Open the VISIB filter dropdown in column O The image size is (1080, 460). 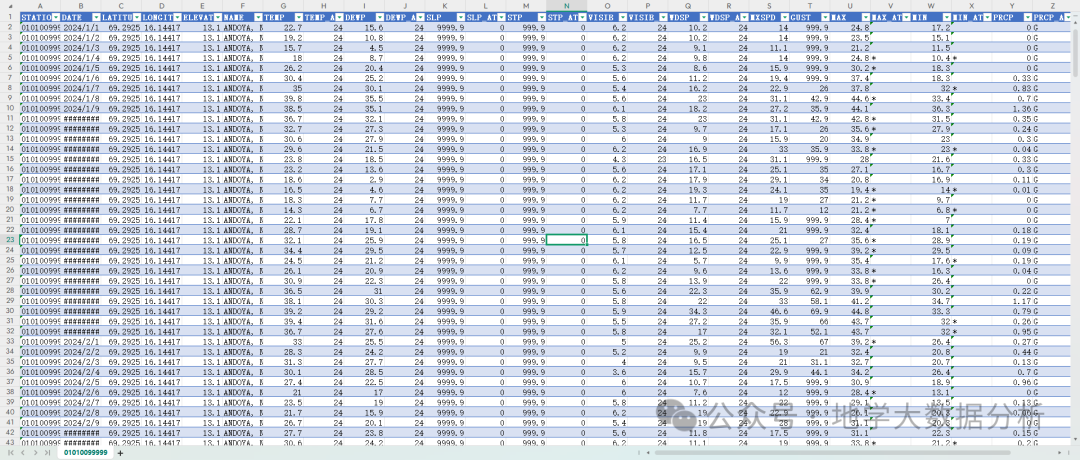coord(622,16)
